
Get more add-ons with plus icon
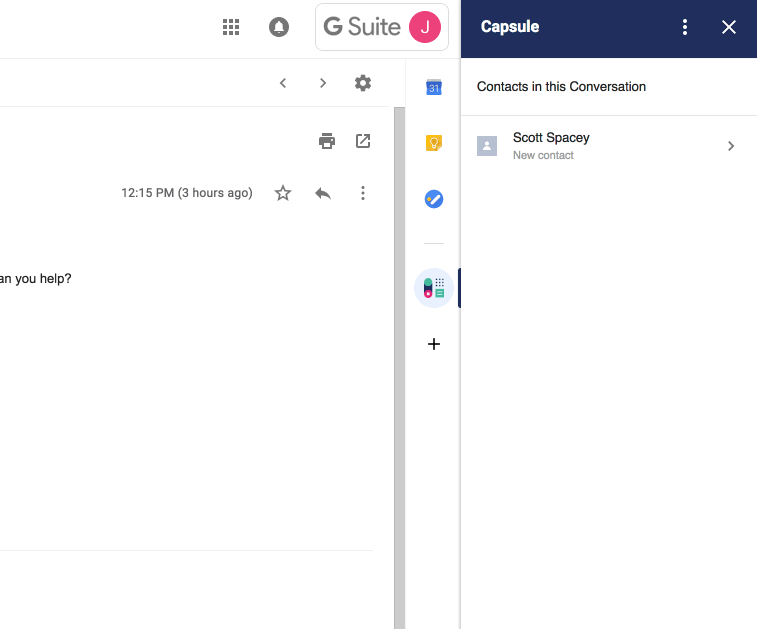coord(434,344)
